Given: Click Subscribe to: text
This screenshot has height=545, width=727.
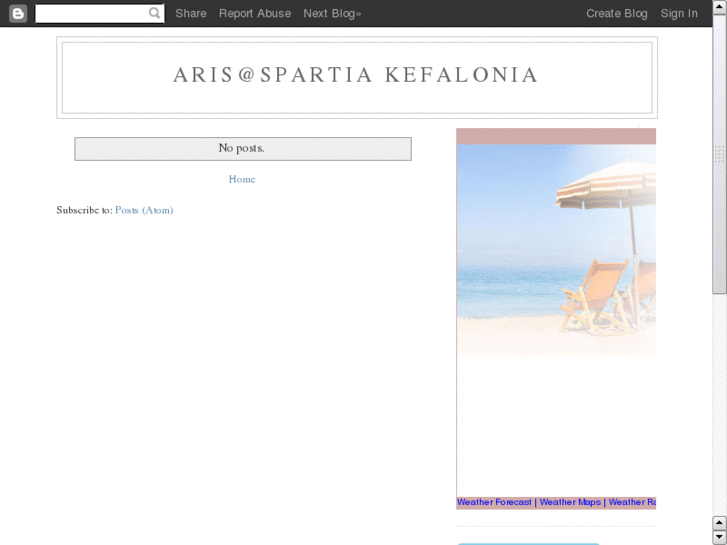Looking at the screenshot, I should tap(84, 210).
